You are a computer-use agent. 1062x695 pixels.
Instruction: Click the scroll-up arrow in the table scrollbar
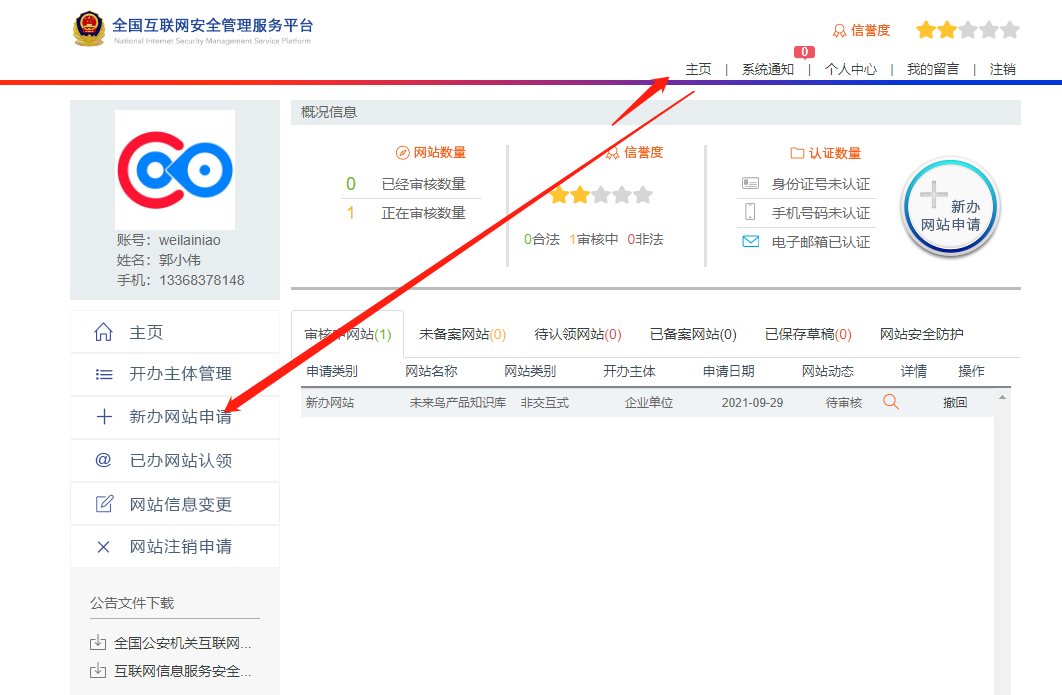1003,398
